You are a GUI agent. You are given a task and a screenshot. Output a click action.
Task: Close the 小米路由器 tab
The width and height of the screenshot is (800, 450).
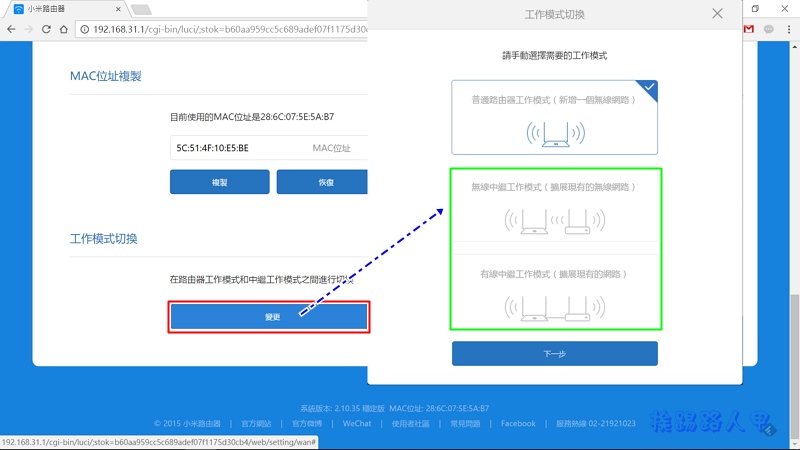click(118, 9)
